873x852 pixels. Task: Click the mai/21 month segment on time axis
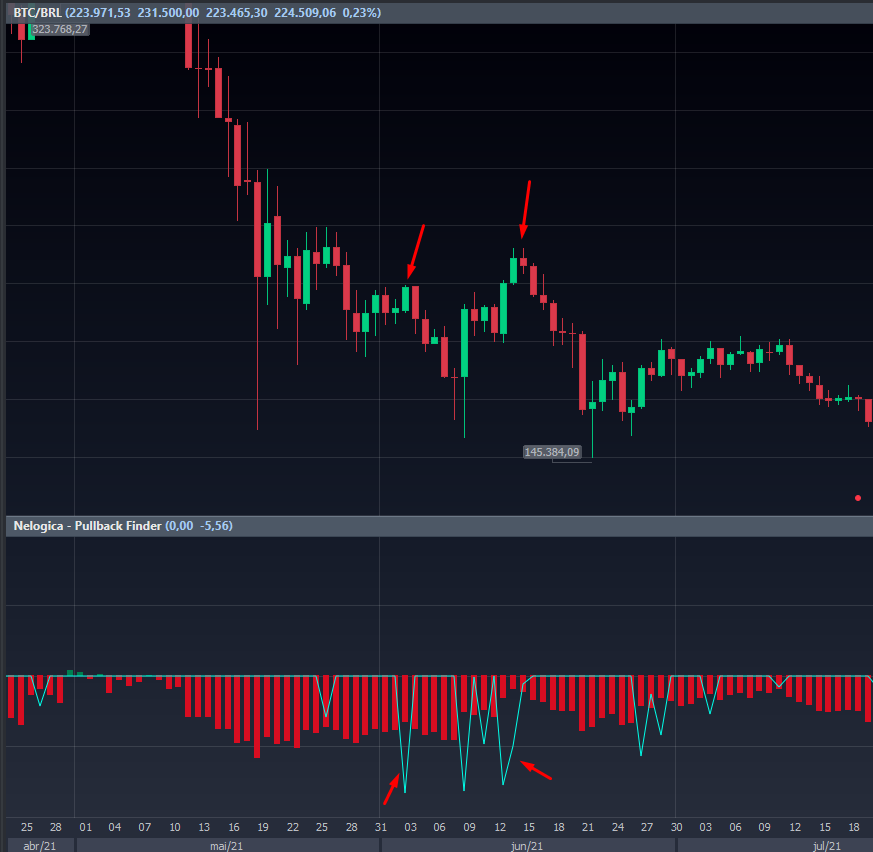point(227,845)
